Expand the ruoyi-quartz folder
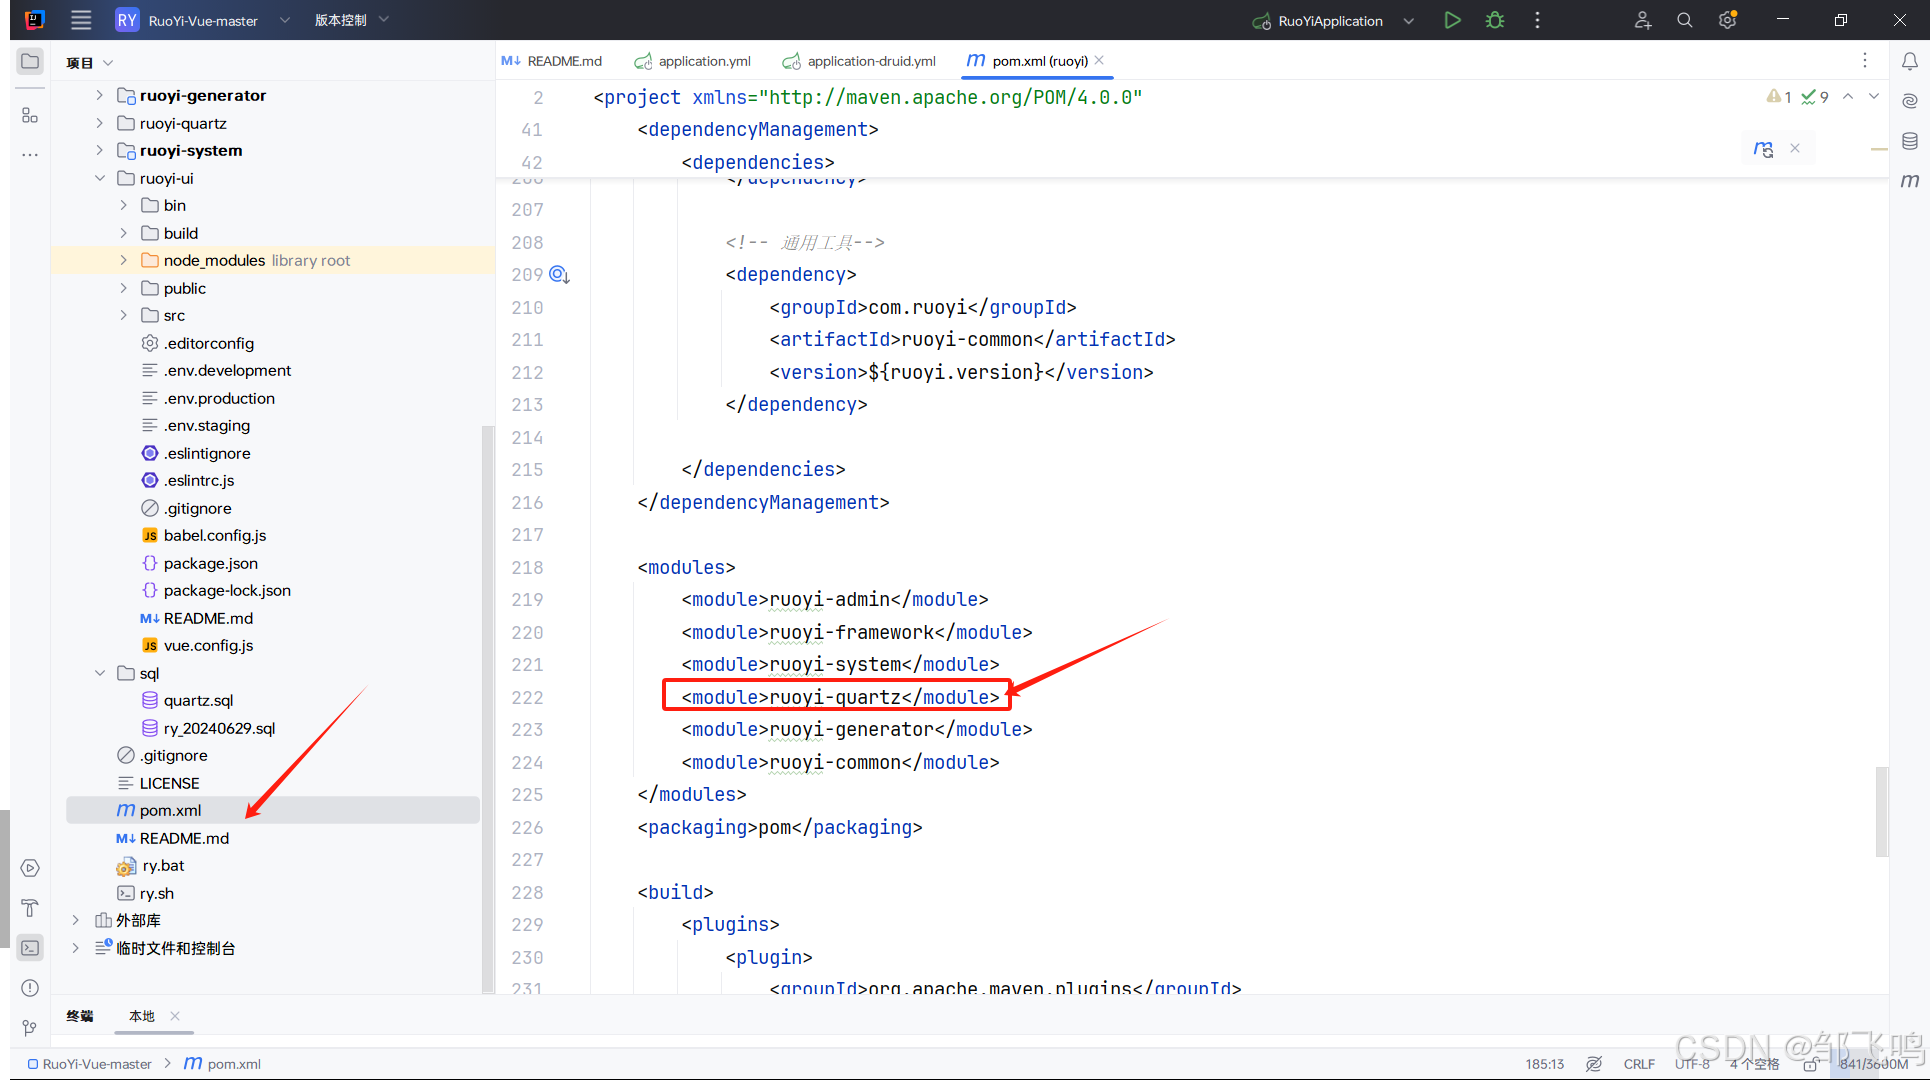The height and width of the screenshot is (1080, 1930). click(99, 123)
